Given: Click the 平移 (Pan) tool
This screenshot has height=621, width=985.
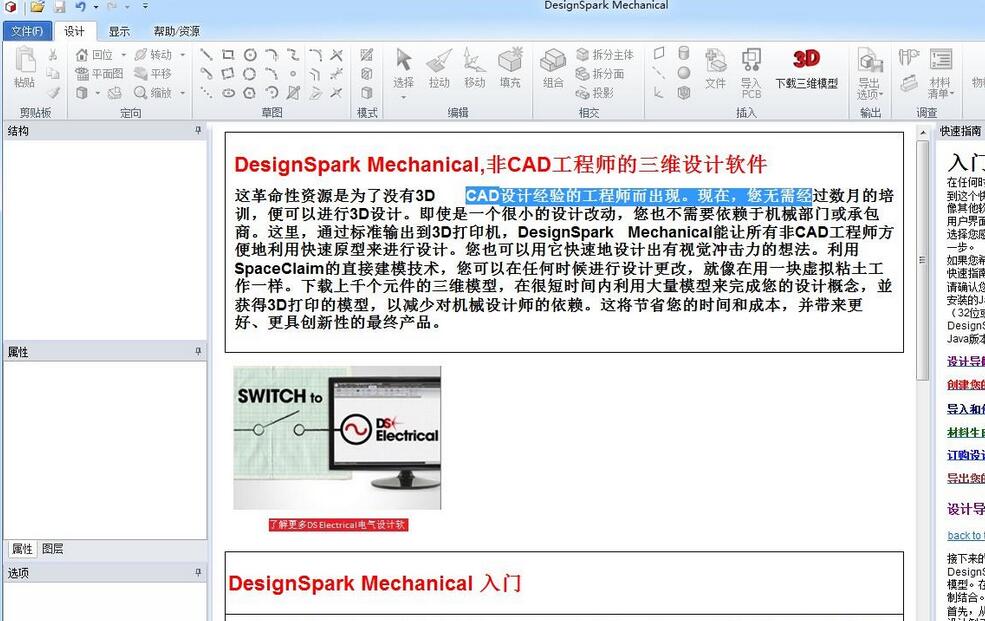Looking at the screenshot, I should [153, 74].
